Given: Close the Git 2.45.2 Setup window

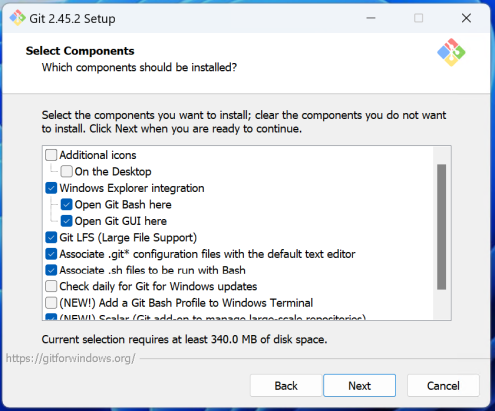Looking at the screenshot, I should point(466,18).
